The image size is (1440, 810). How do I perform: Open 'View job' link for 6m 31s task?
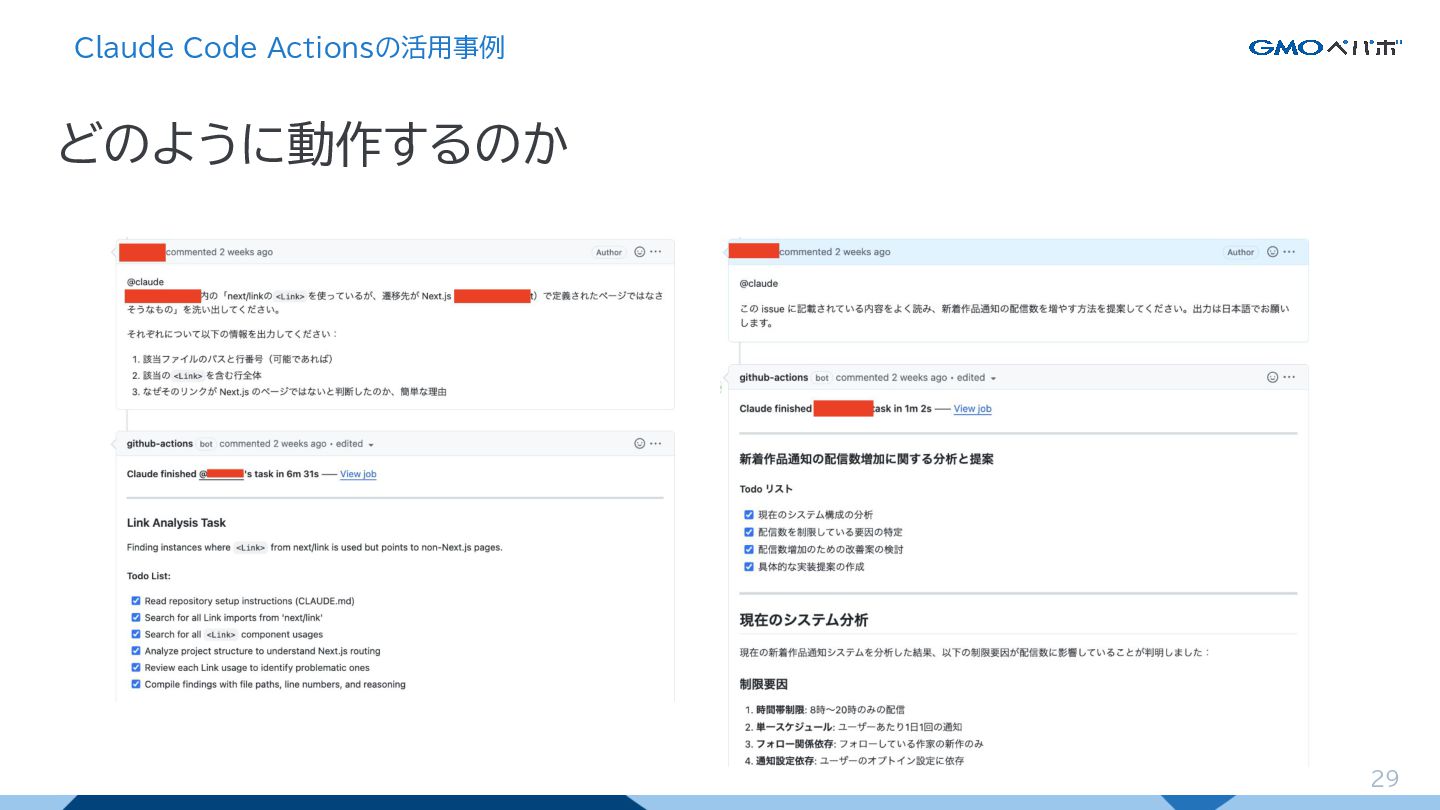[x=358, y=474]
